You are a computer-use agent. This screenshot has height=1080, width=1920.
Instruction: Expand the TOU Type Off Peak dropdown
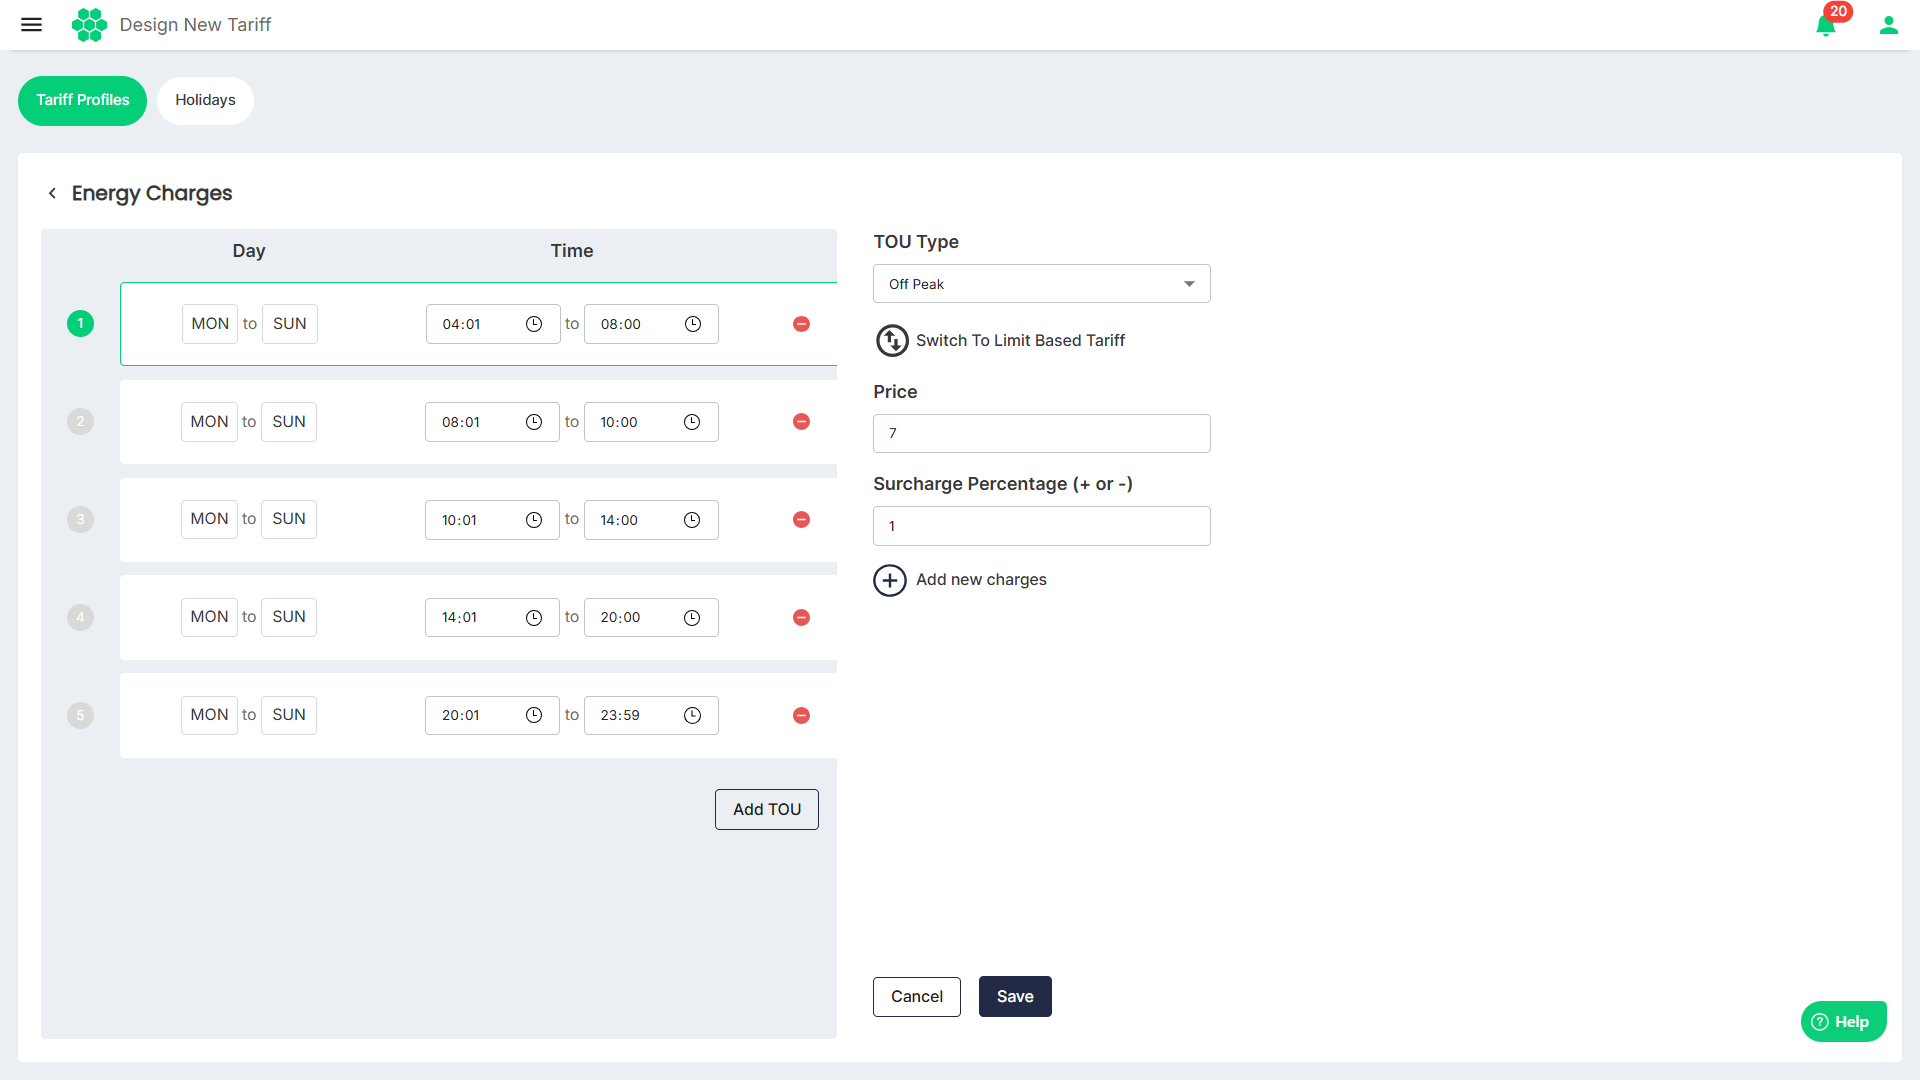[1041, 284]
